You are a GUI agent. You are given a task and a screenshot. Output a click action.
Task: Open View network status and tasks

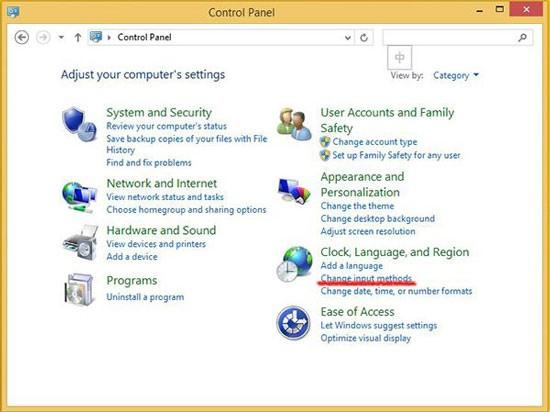(x=165, y=197)
